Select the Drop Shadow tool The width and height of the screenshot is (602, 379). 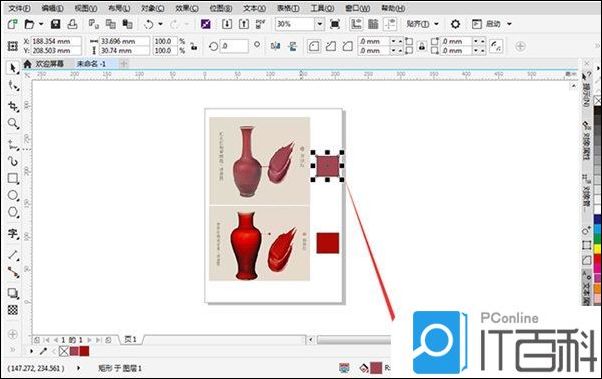13,293
